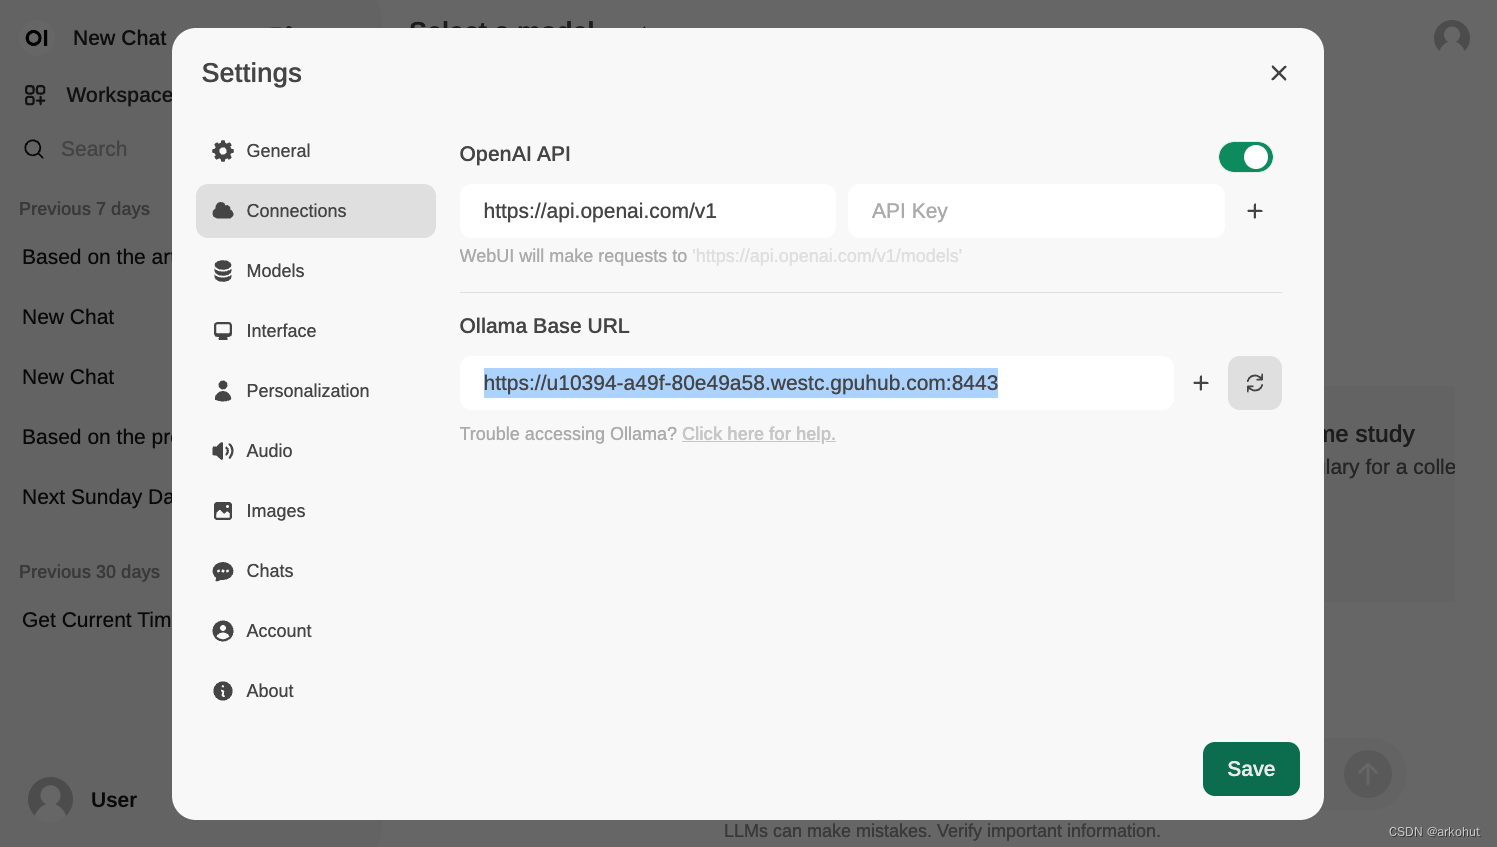Disable the OpenAI API toggle

pos(1245,157)
